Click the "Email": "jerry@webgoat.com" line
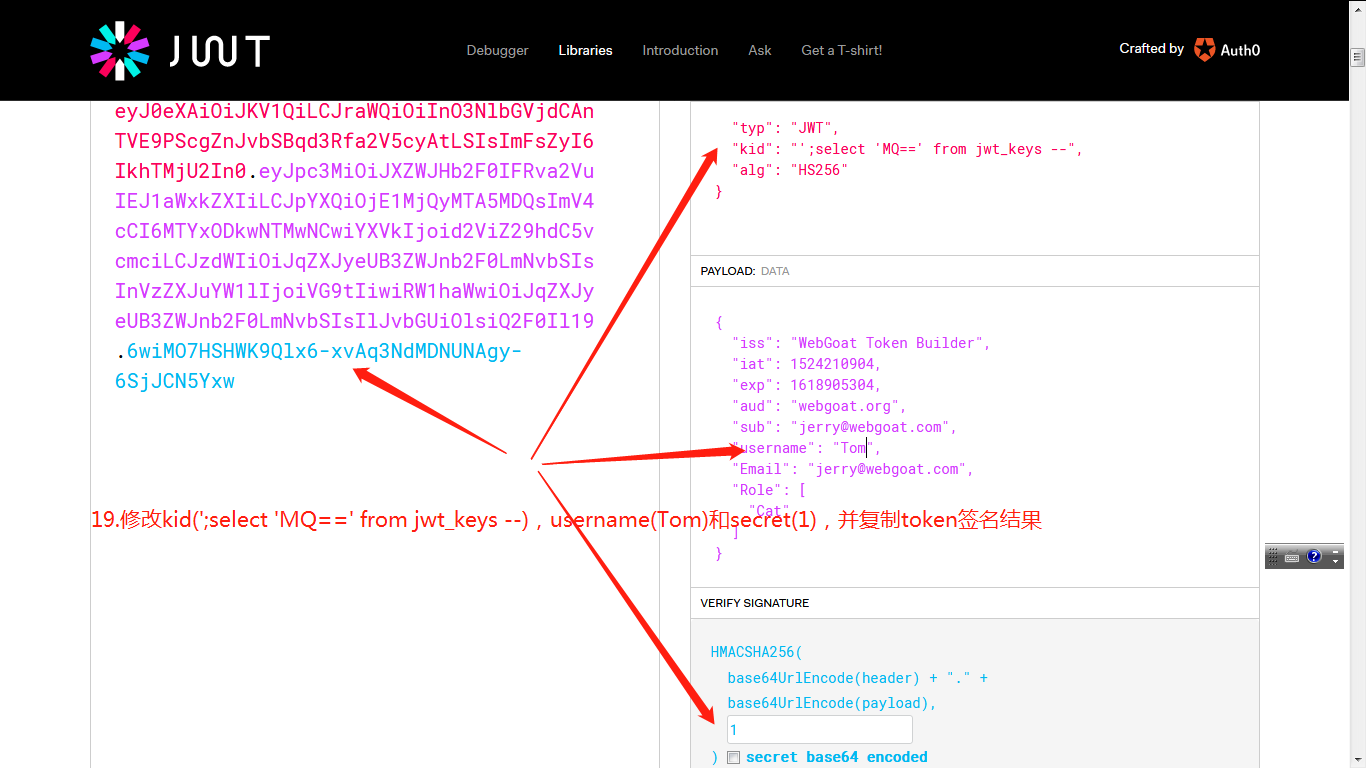Viewport: 1366px width, 768px height. 853,469
